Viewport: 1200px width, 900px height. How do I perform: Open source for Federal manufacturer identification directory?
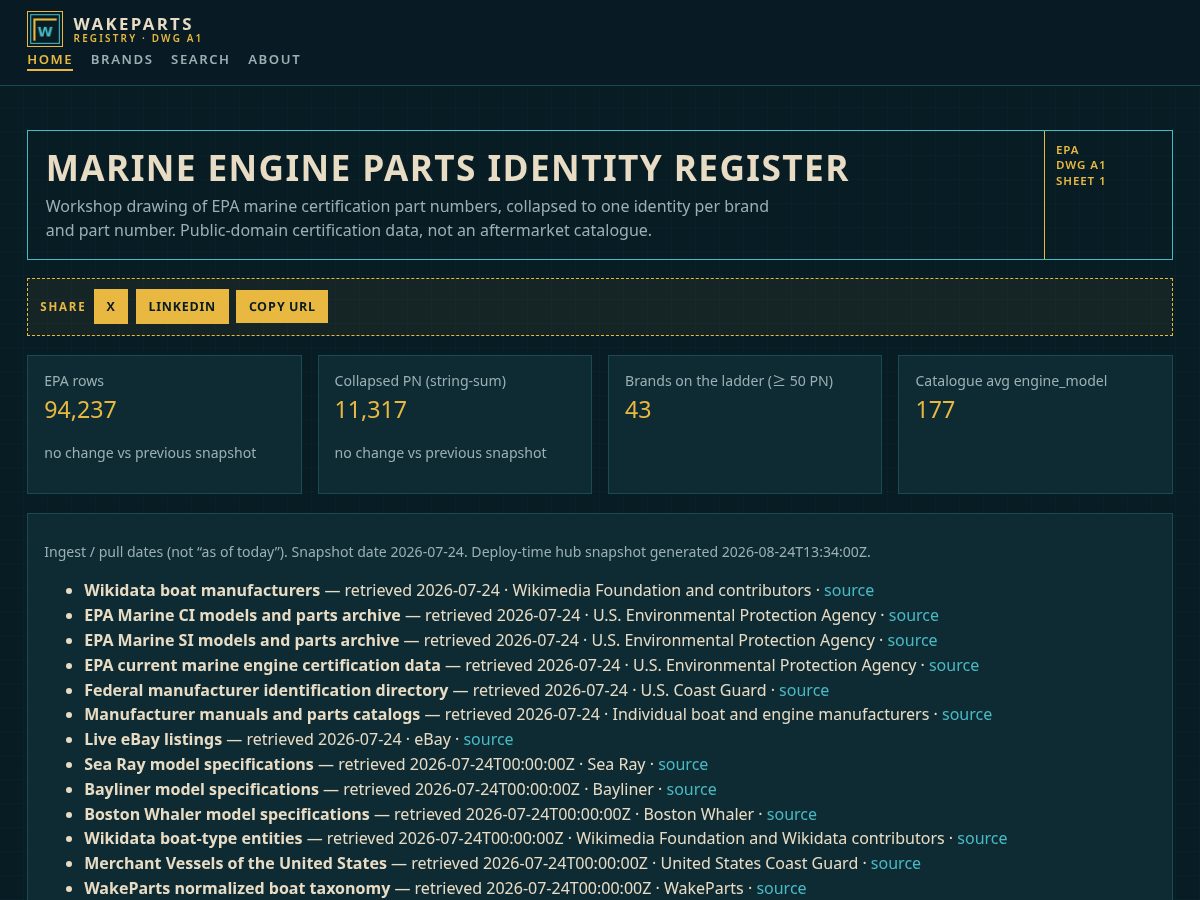tap(804, 690)
